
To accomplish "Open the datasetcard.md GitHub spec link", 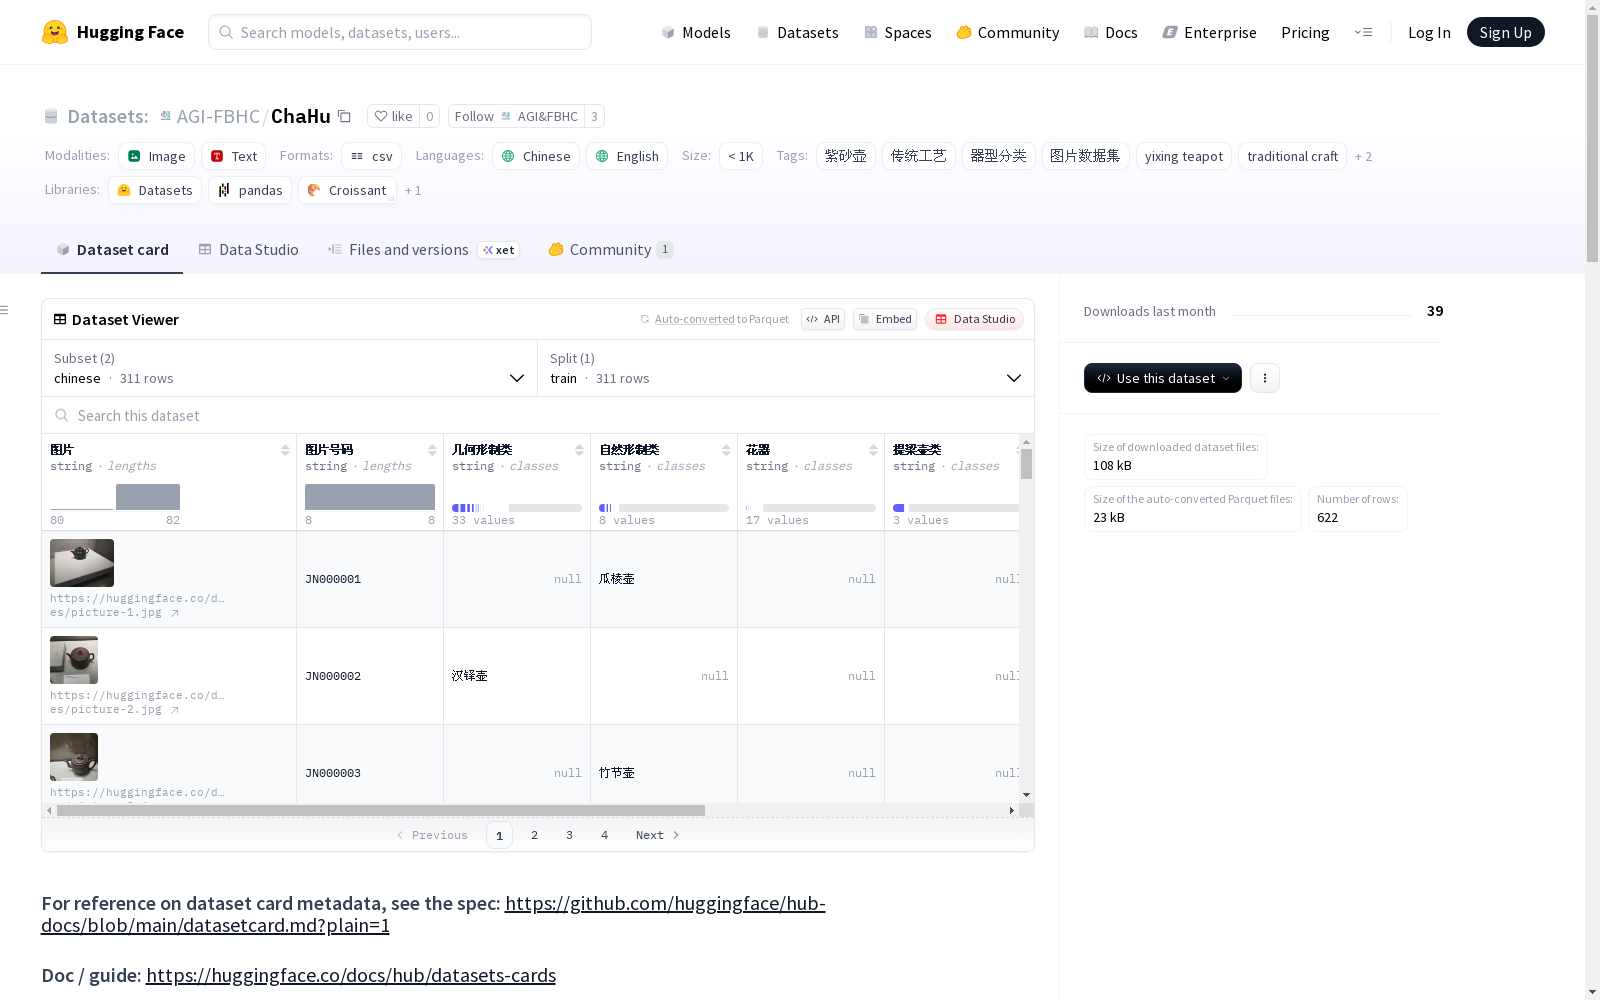I will [x=433, y=914].
